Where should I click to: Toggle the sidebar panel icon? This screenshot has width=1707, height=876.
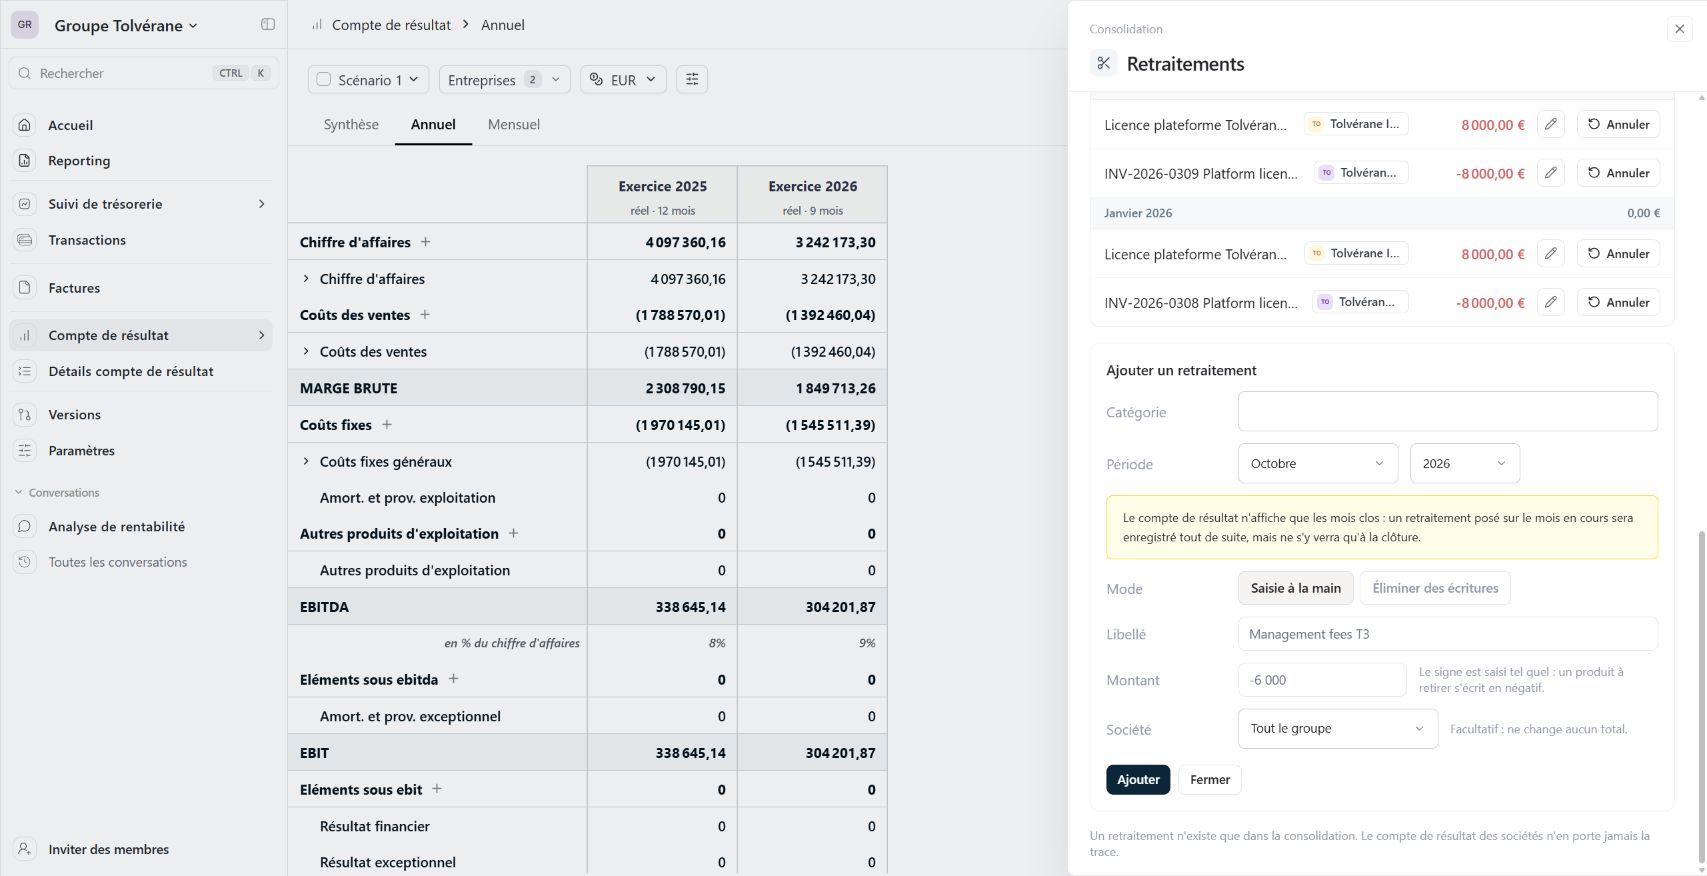[x=268, y=25]
